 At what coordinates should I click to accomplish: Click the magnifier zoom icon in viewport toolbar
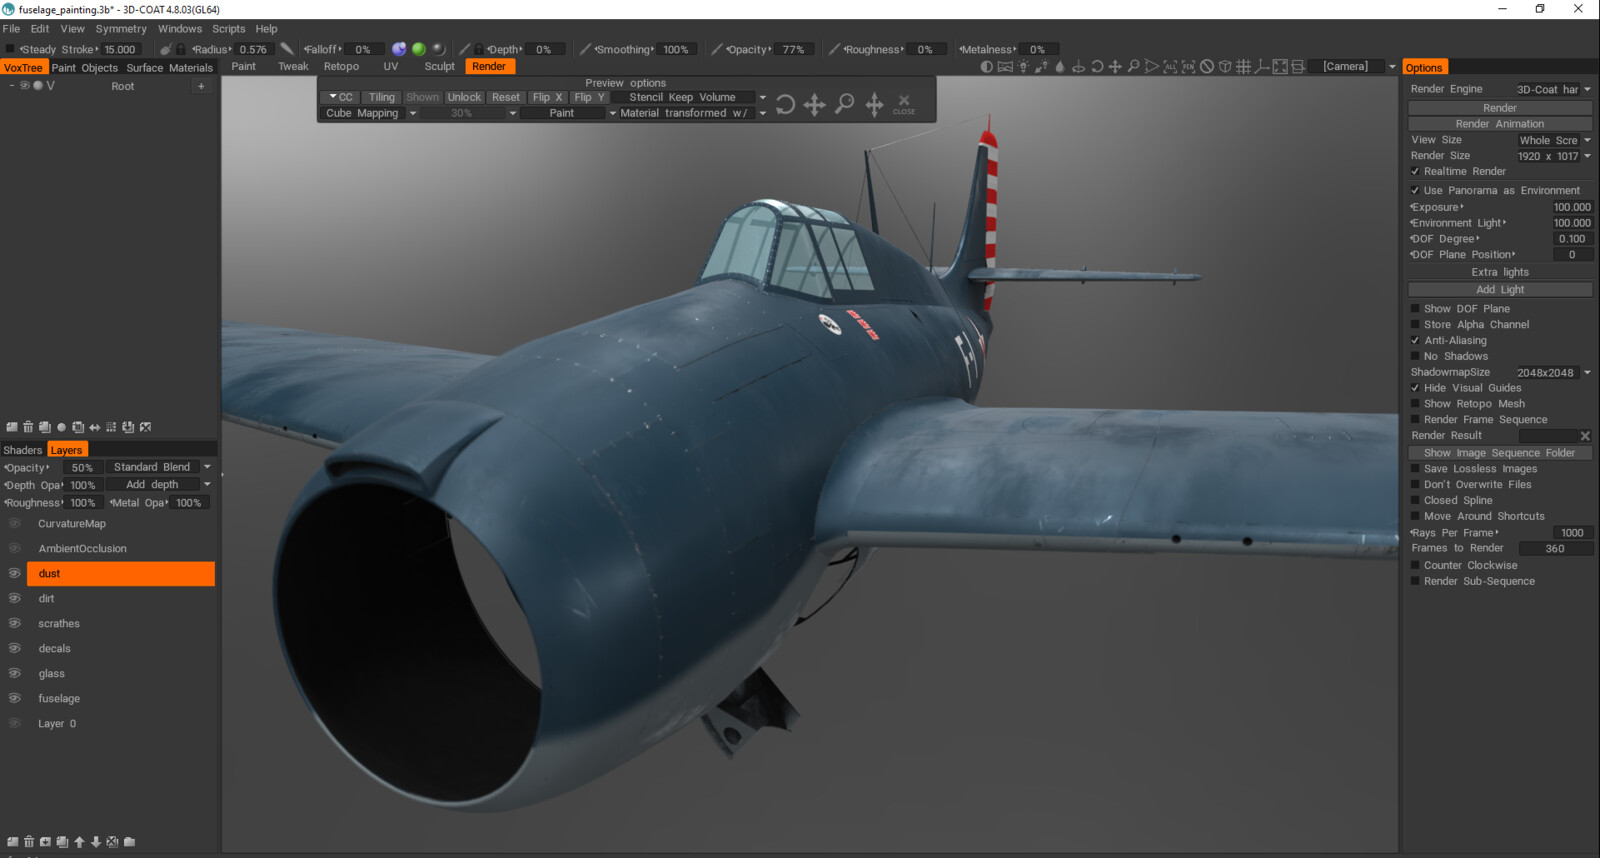[1133, 67]
